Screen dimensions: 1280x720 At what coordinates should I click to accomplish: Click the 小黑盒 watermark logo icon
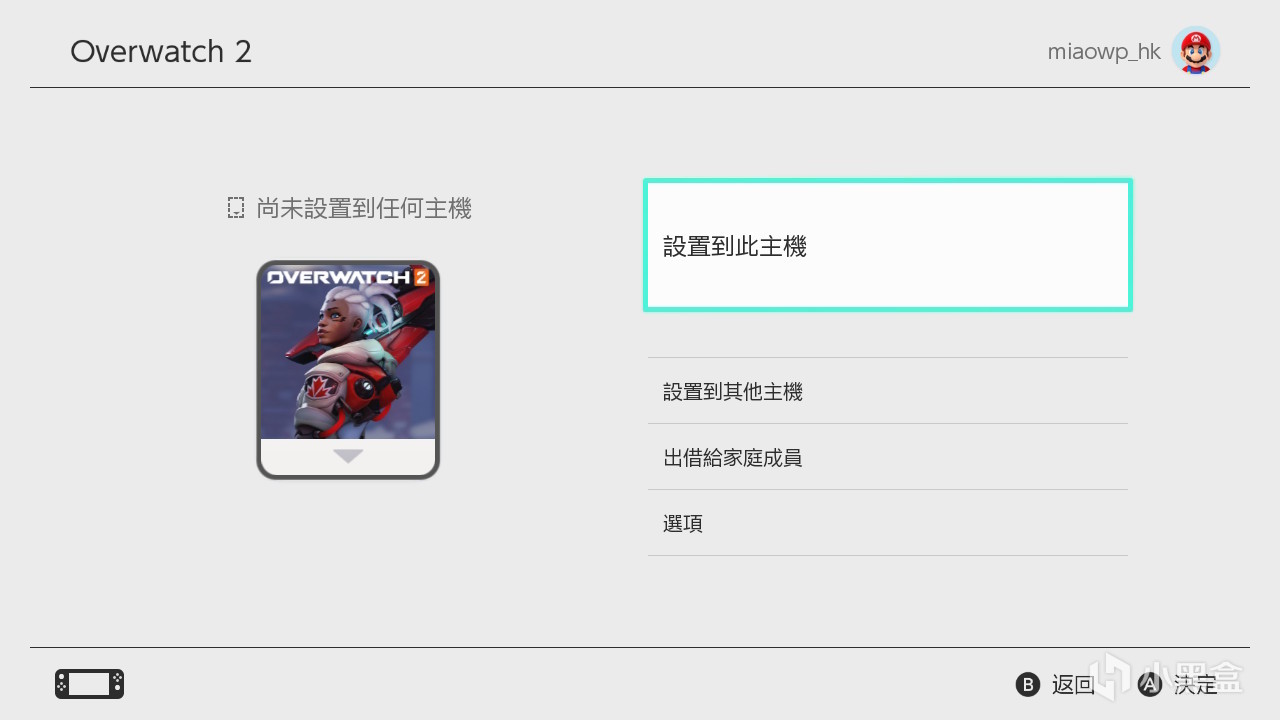(x=1110, y=678)
